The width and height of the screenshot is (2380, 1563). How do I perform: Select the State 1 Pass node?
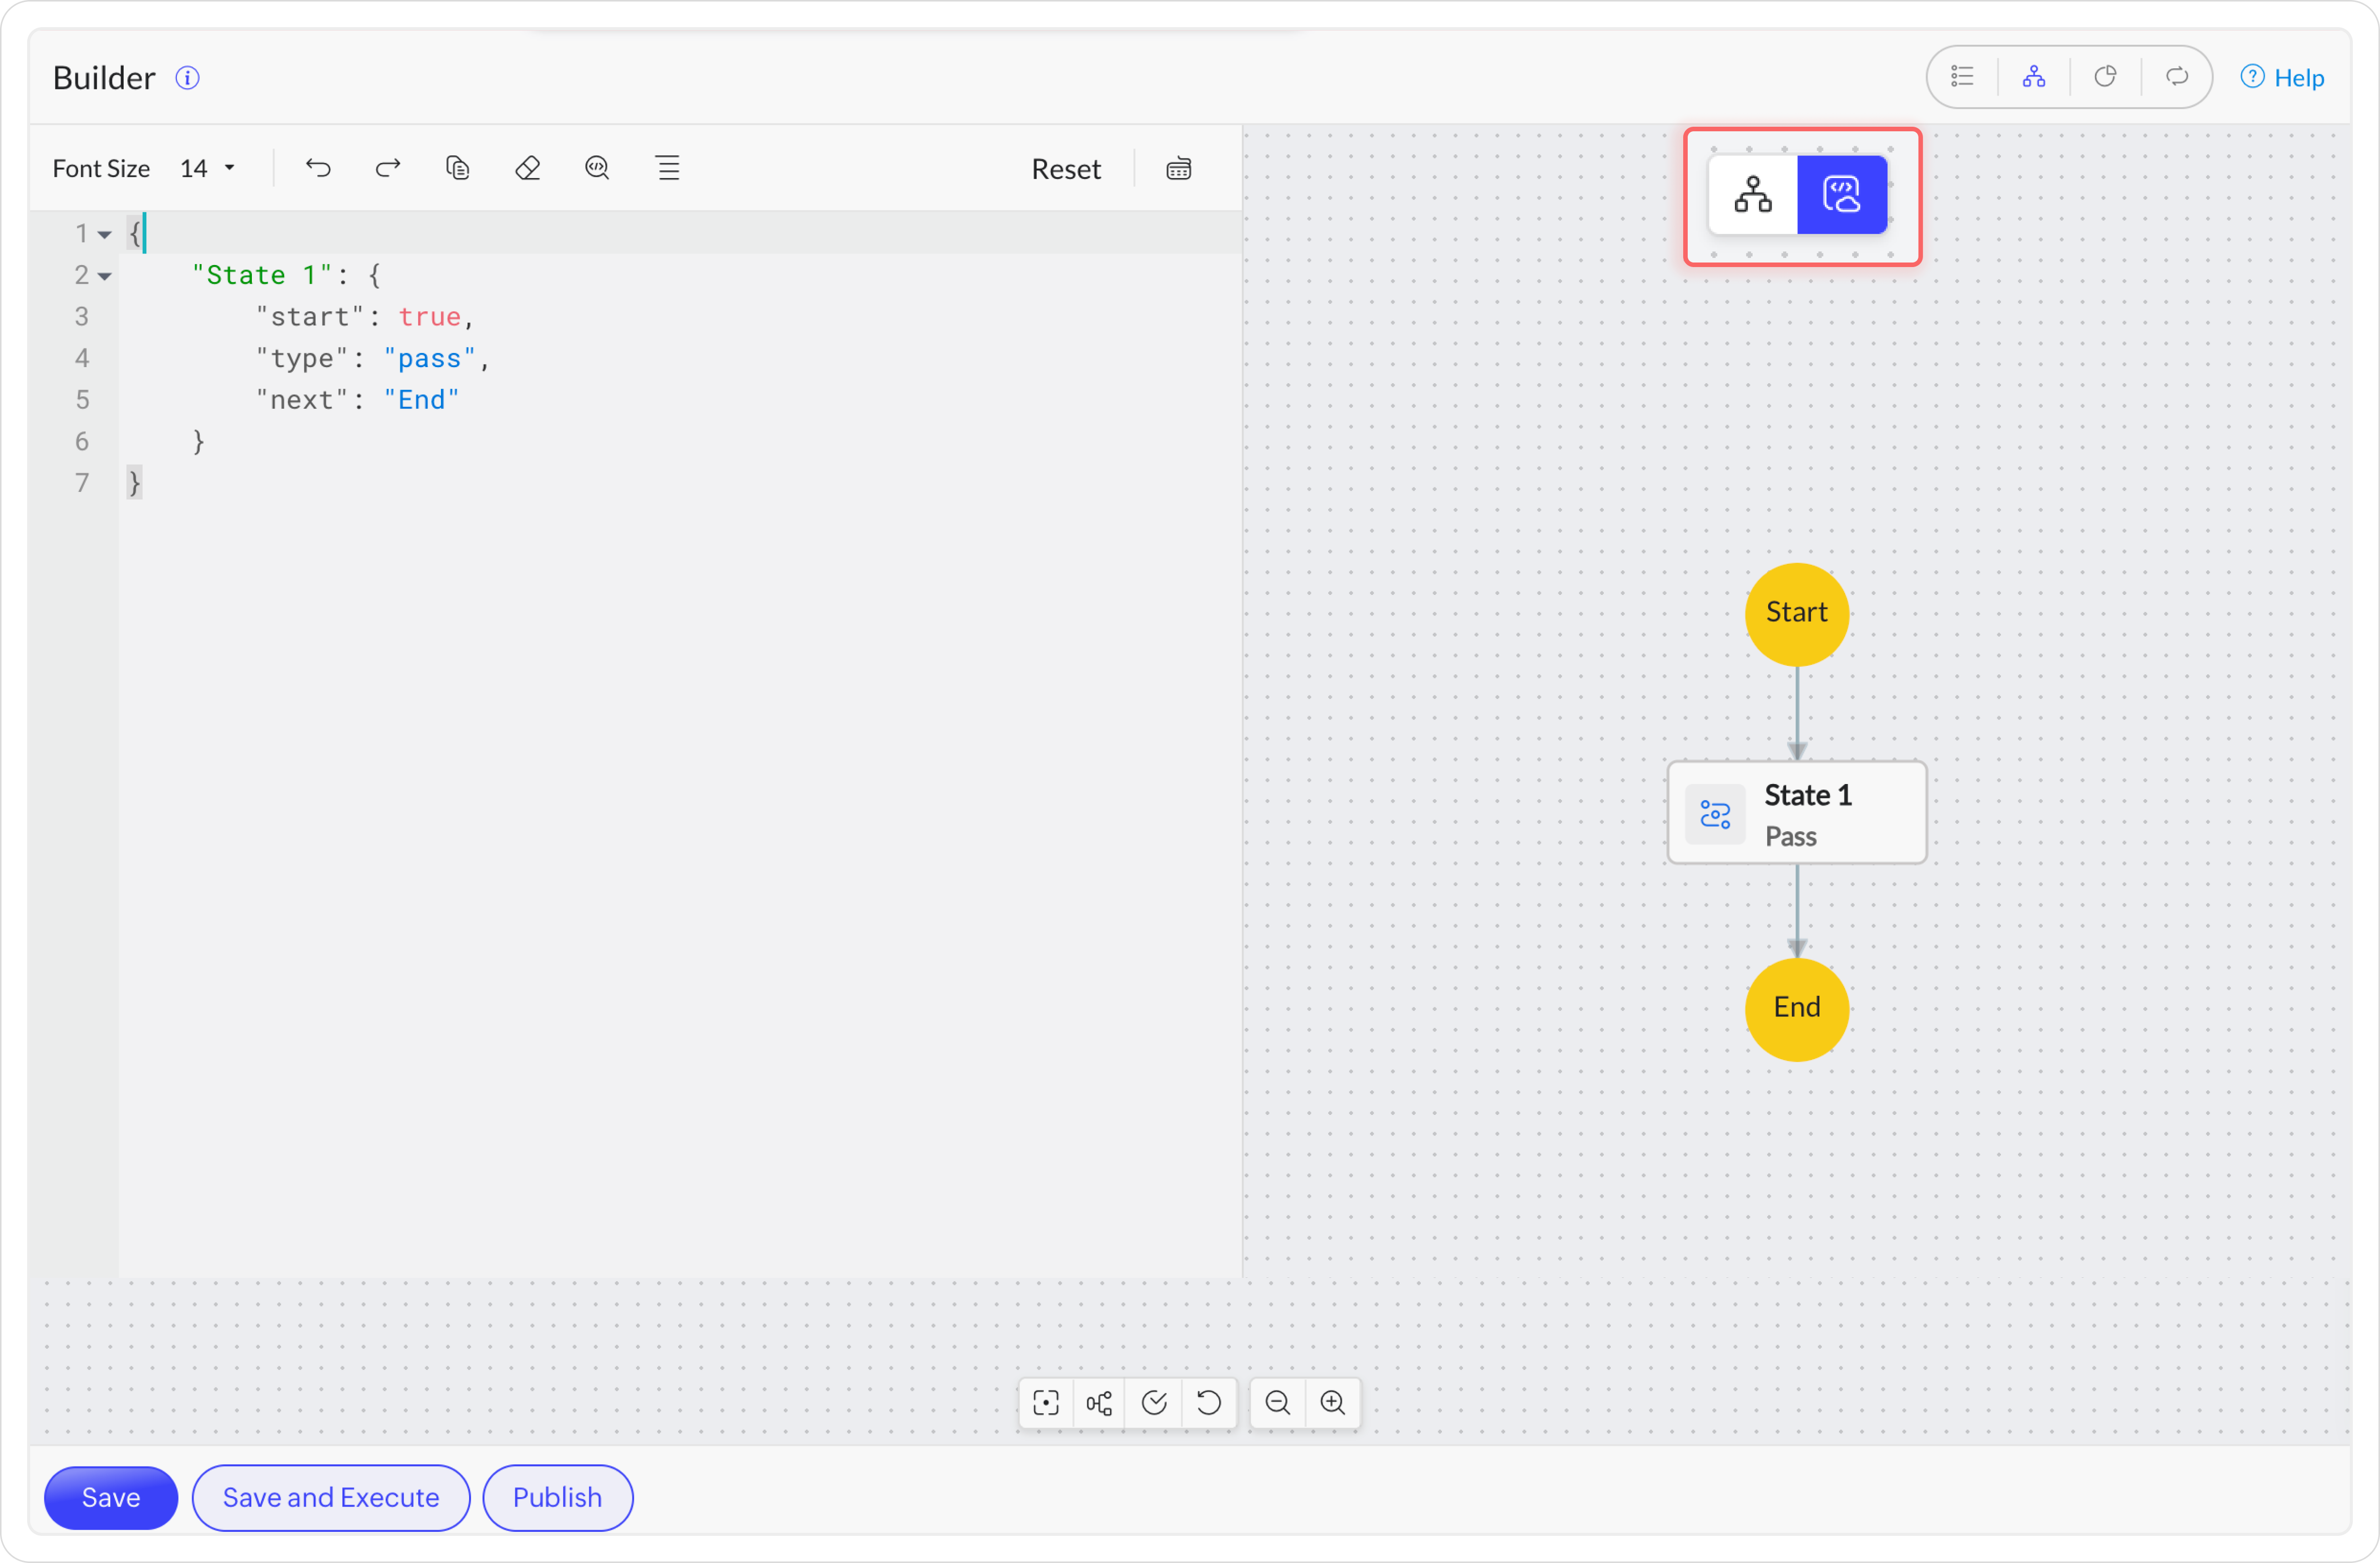(1796, 813)
